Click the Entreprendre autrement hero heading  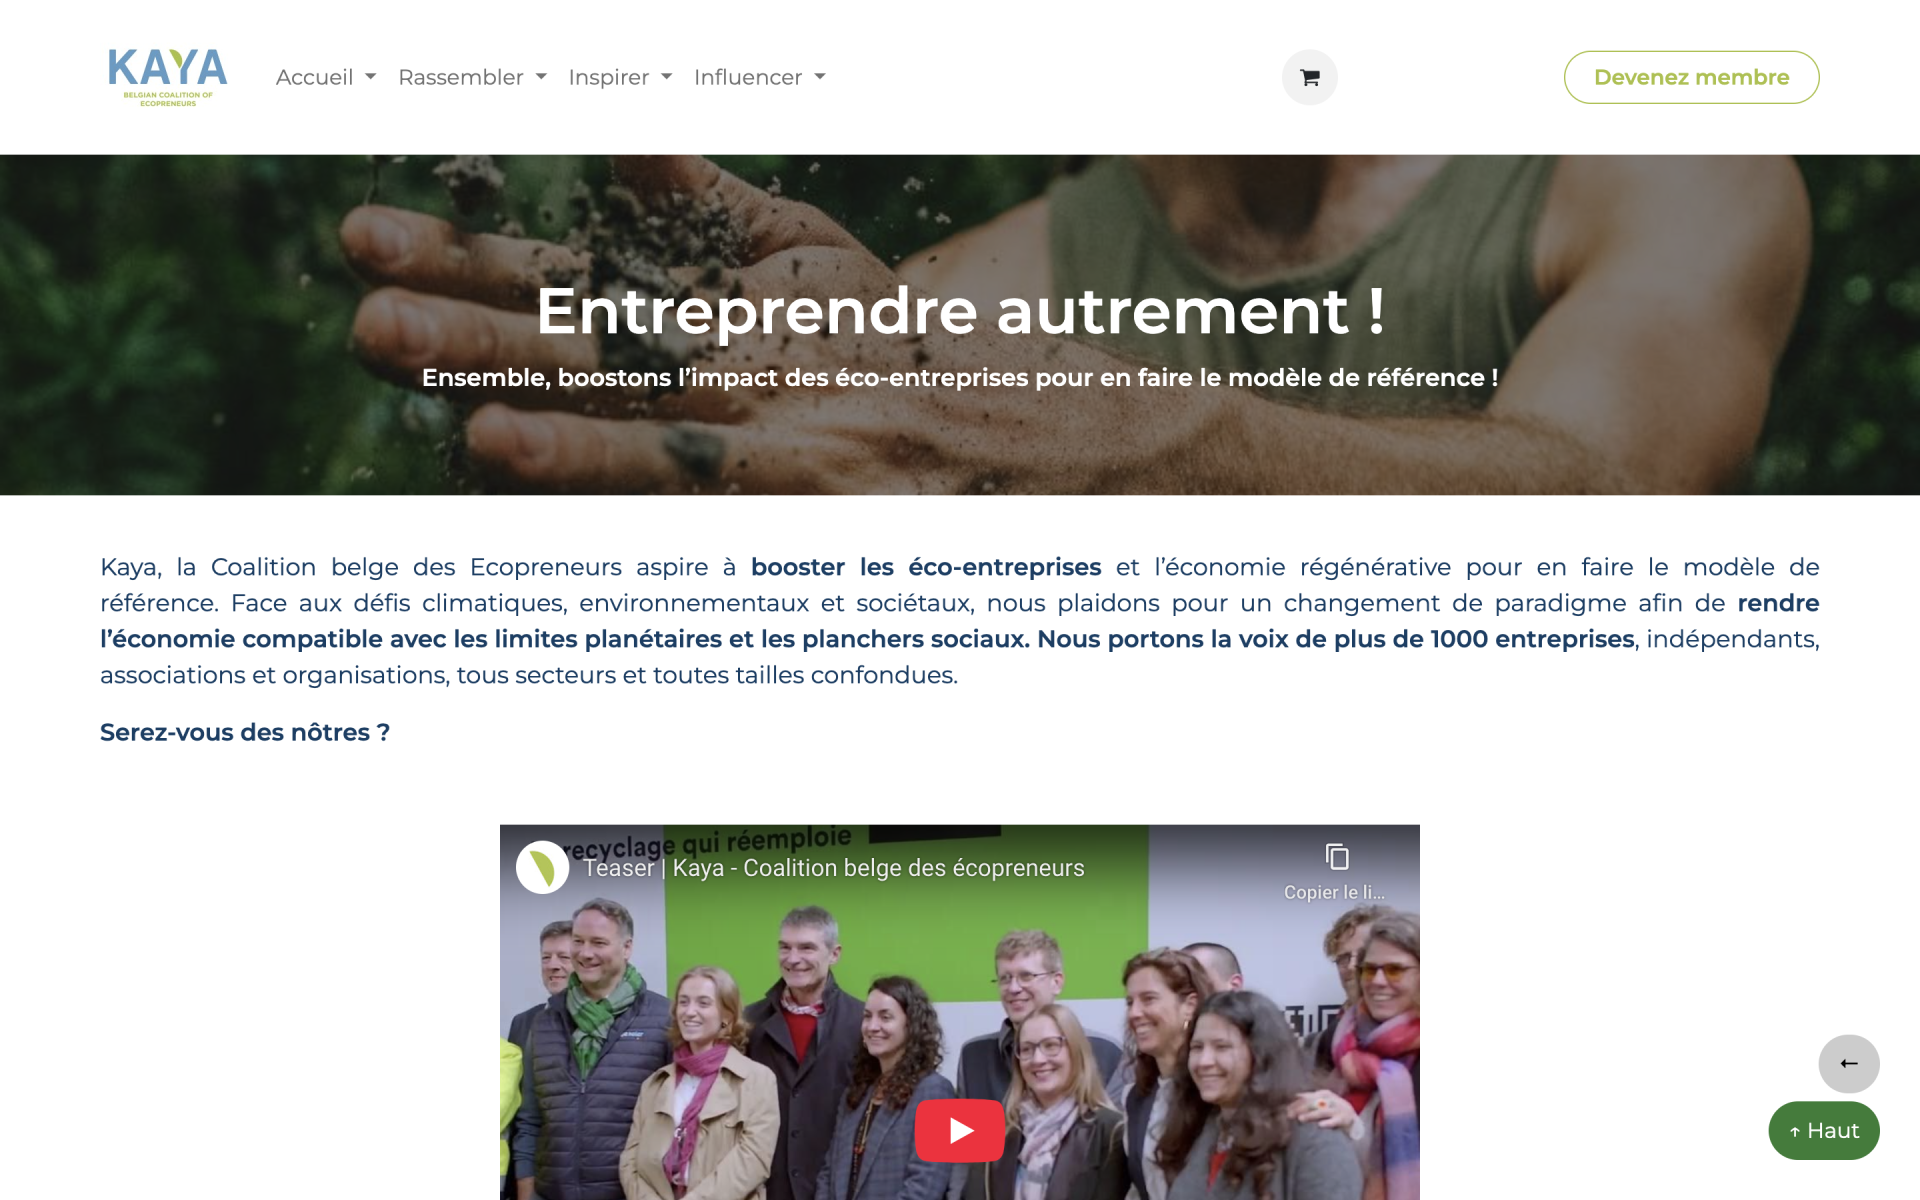960,310
